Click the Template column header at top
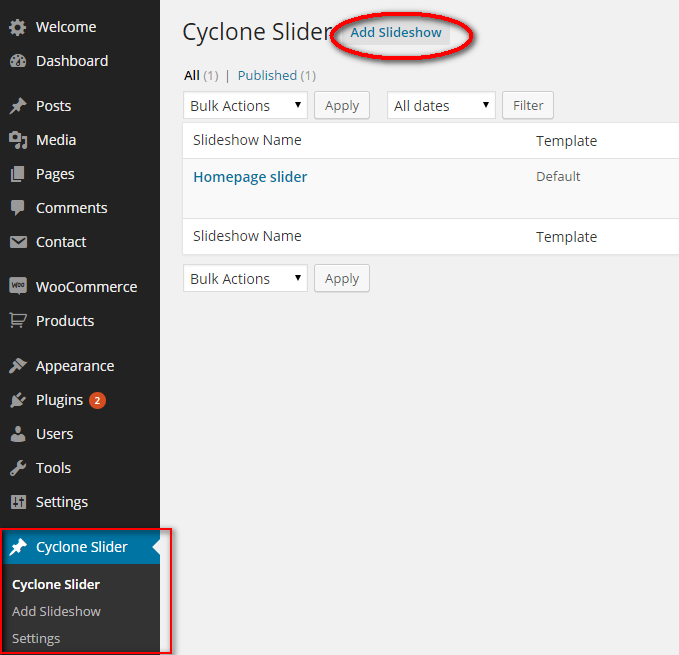The image size is (679, 655). tap(566, 141)
